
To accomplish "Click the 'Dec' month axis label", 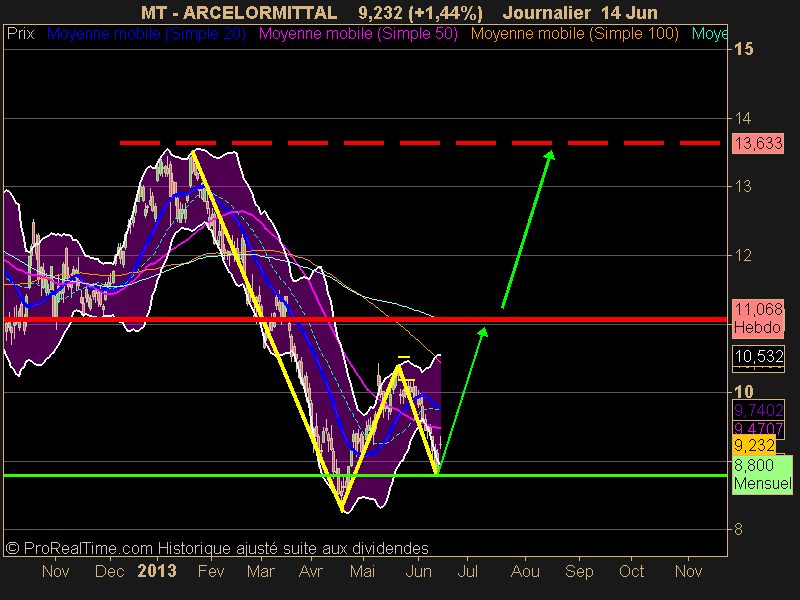I will (x=109, y=571).
